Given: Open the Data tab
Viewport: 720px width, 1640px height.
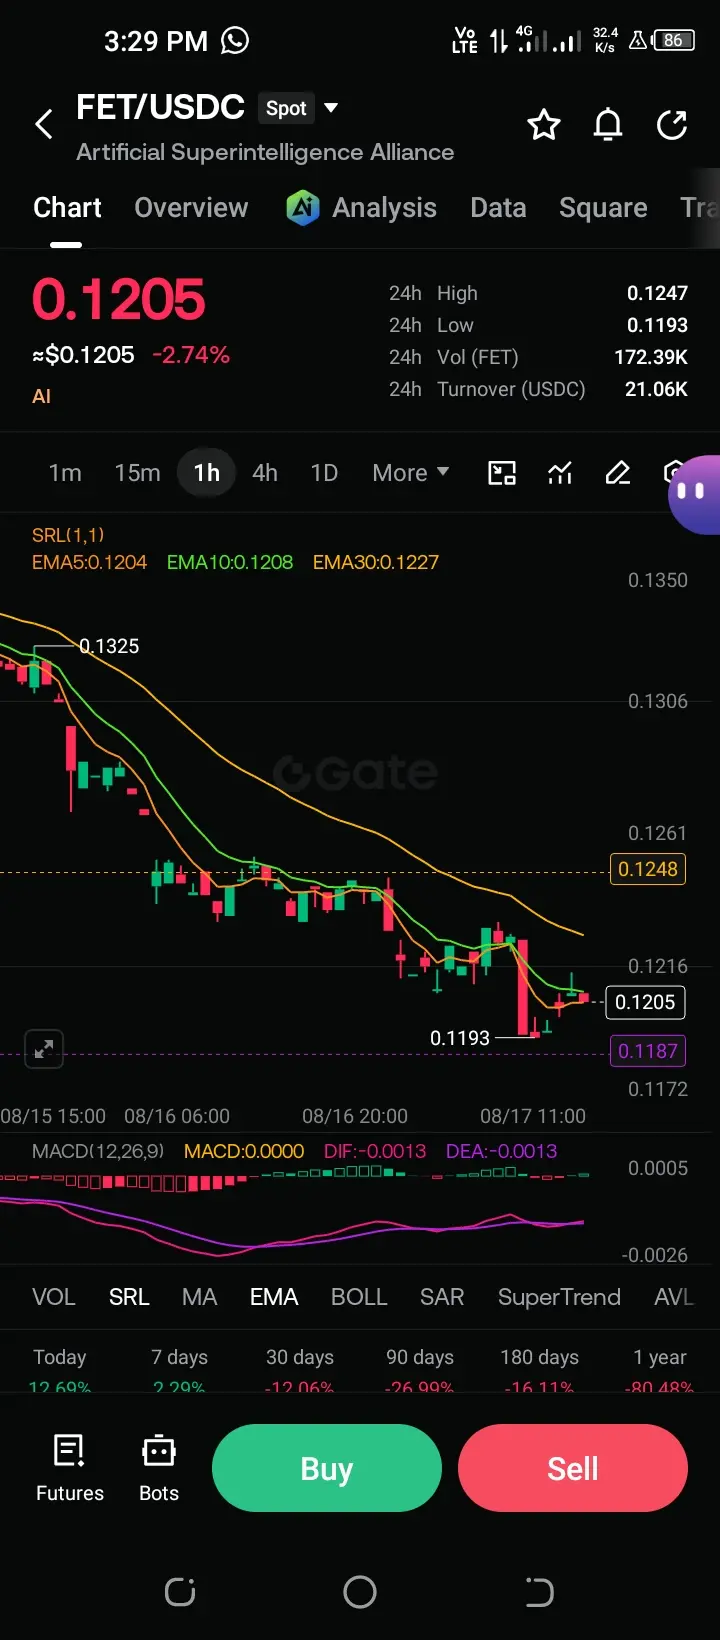Looking at the screenshot, I should [x=498, y=208].
